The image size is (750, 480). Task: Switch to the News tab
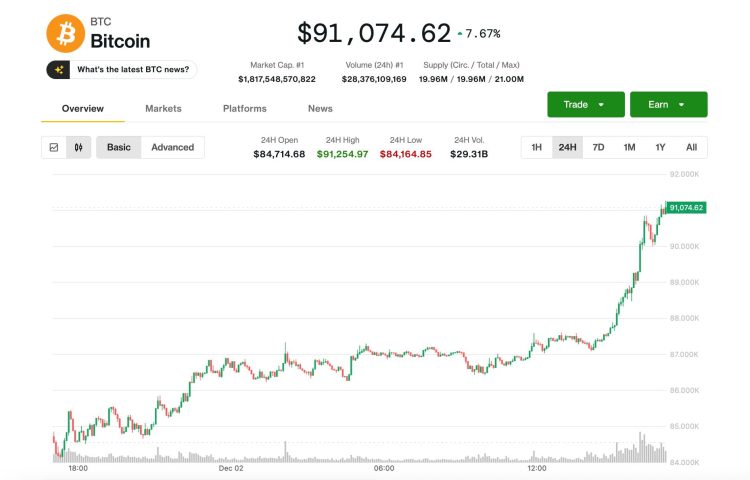click(320, 108)
